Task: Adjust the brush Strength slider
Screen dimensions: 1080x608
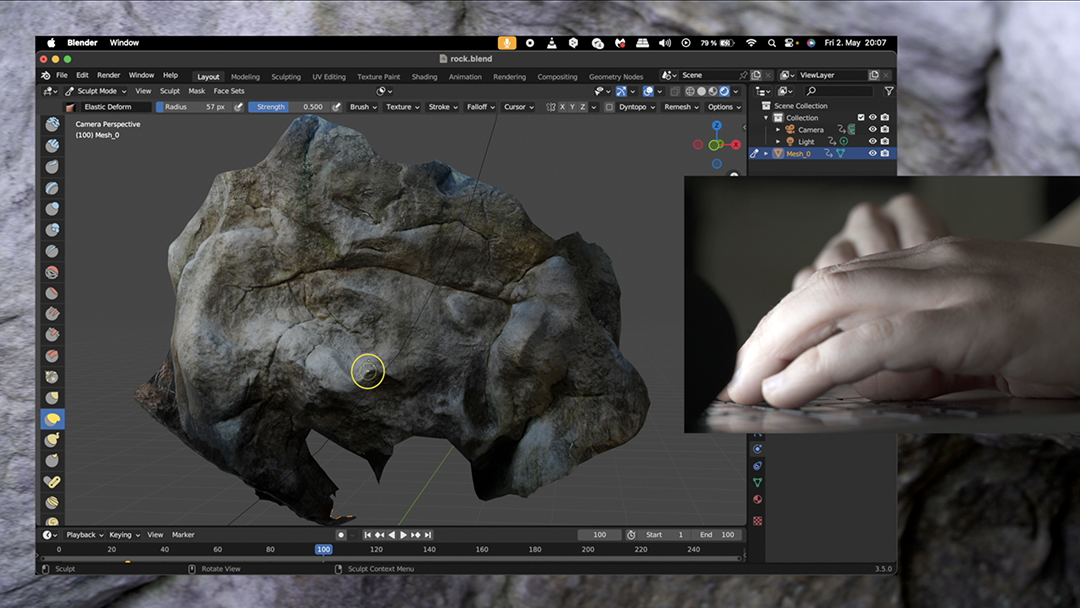Action: (x=290, y=107)
